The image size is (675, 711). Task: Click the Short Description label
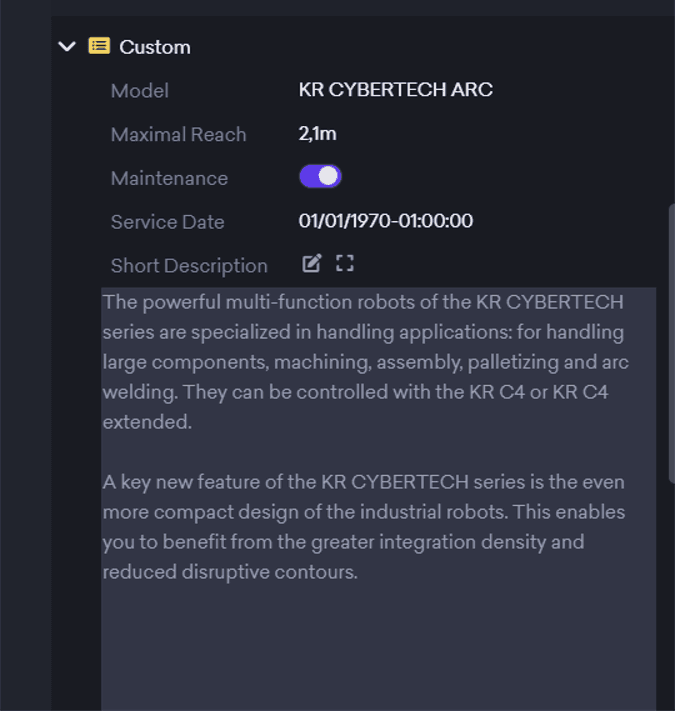[189, 266]
